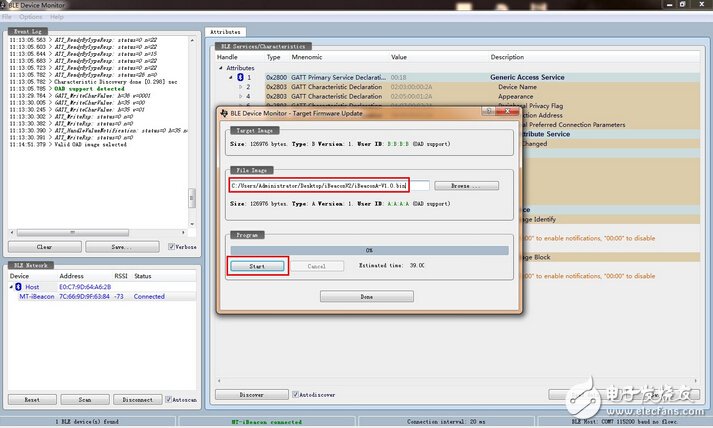Open the Help menu
Screen dimensions: 713x428
pos(57,17)
